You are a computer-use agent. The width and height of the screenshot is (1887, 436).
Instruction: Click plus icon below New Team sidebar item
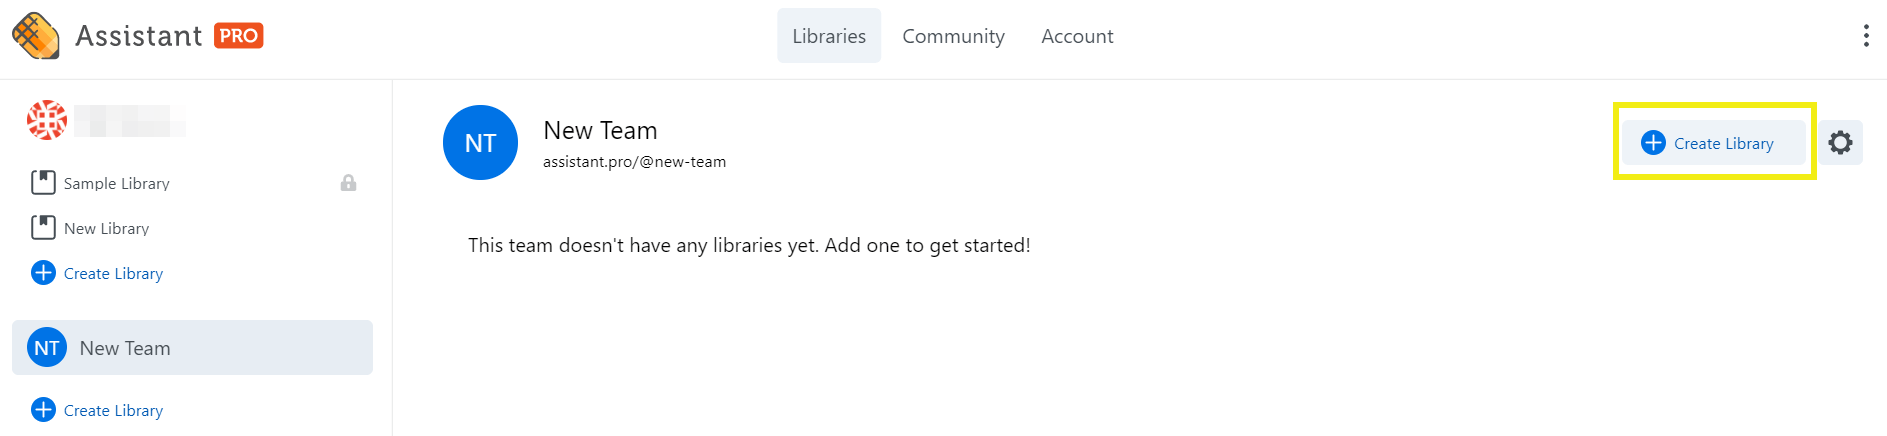(43, 410)
